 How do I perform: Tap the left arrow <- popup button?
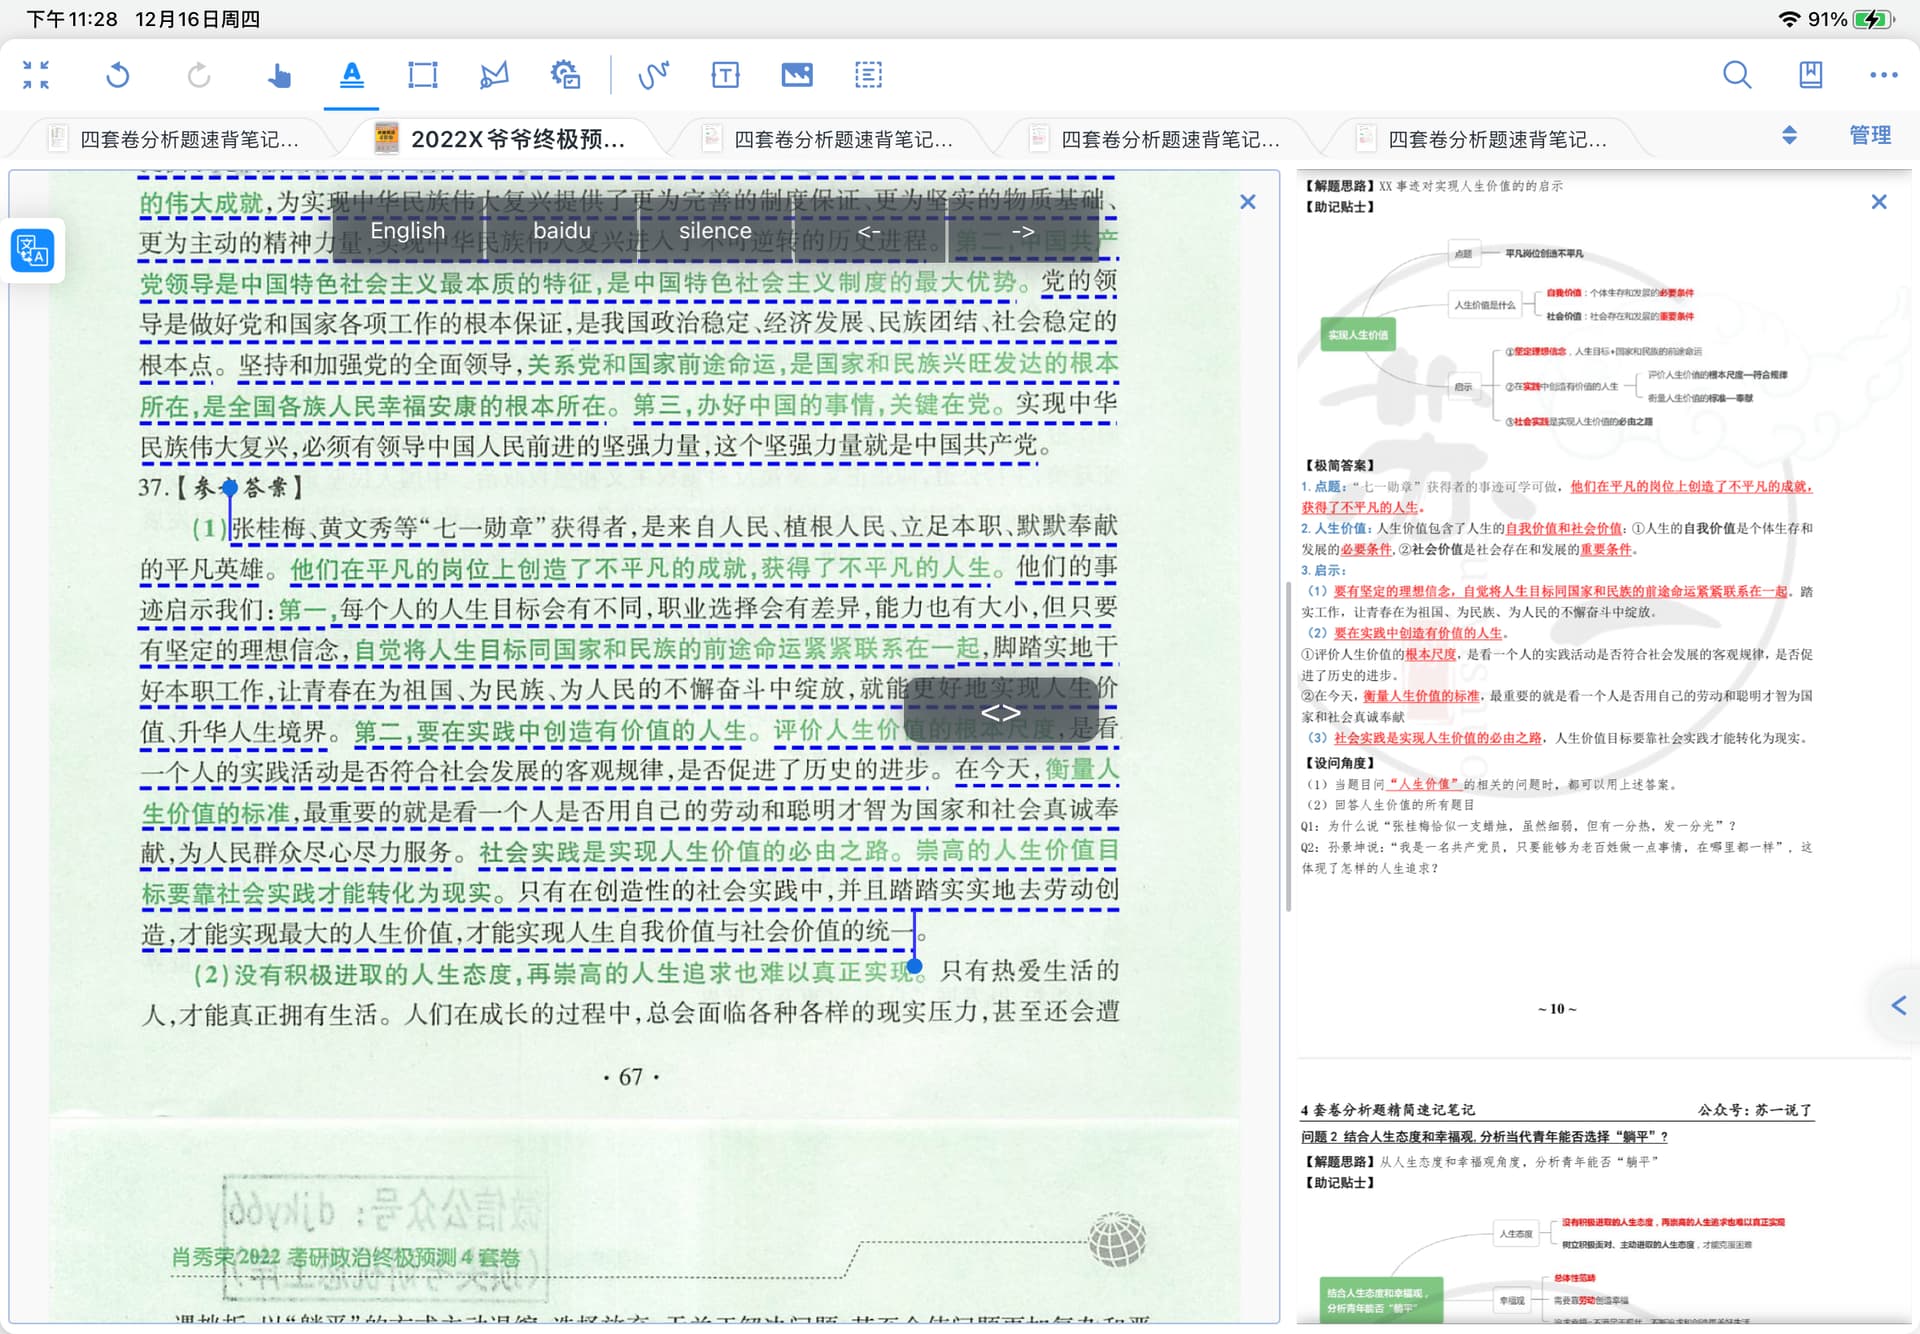tap(869, 231)
